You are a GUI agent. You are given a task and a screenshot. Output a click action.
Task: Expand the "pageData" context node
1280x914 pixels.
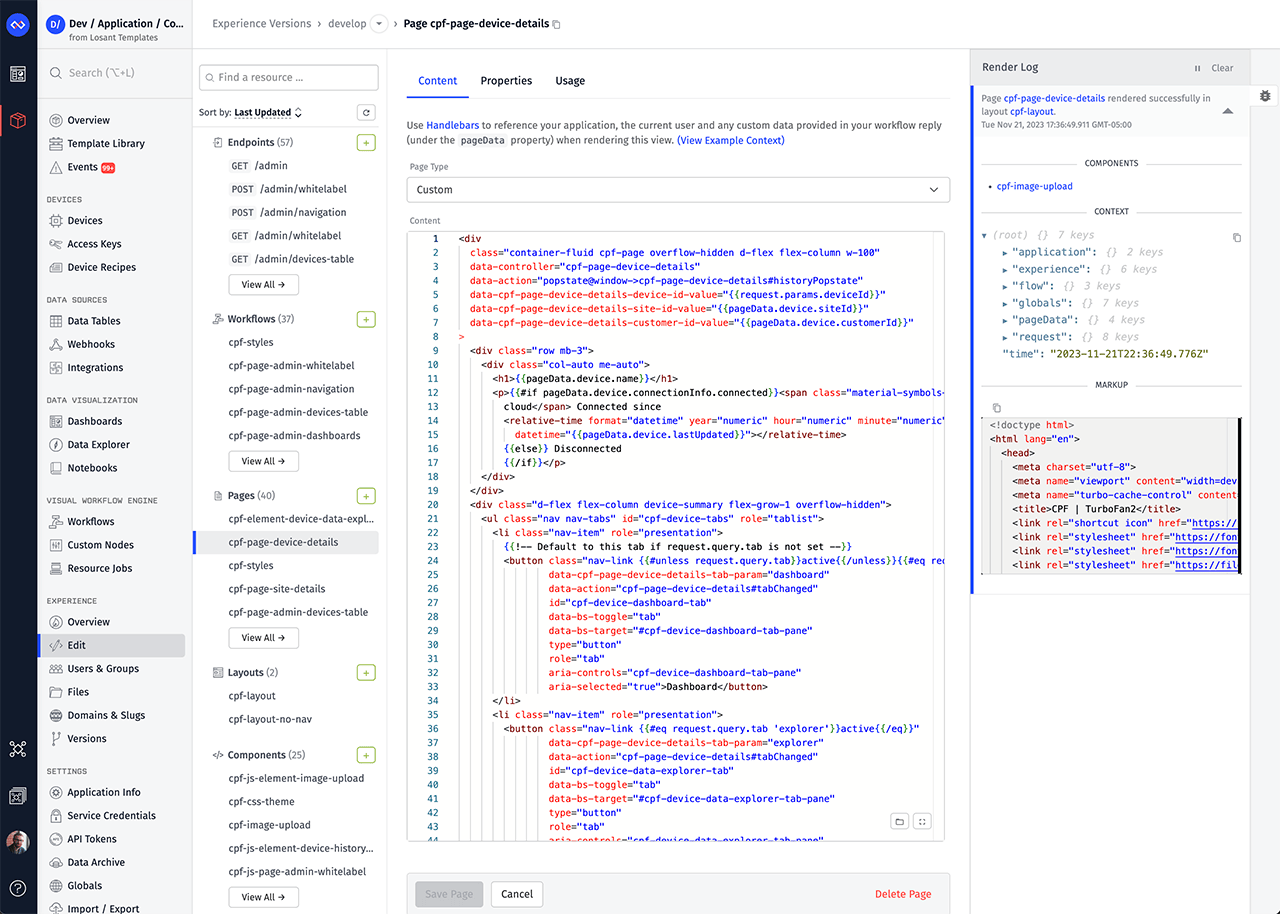coord(1005,320)
